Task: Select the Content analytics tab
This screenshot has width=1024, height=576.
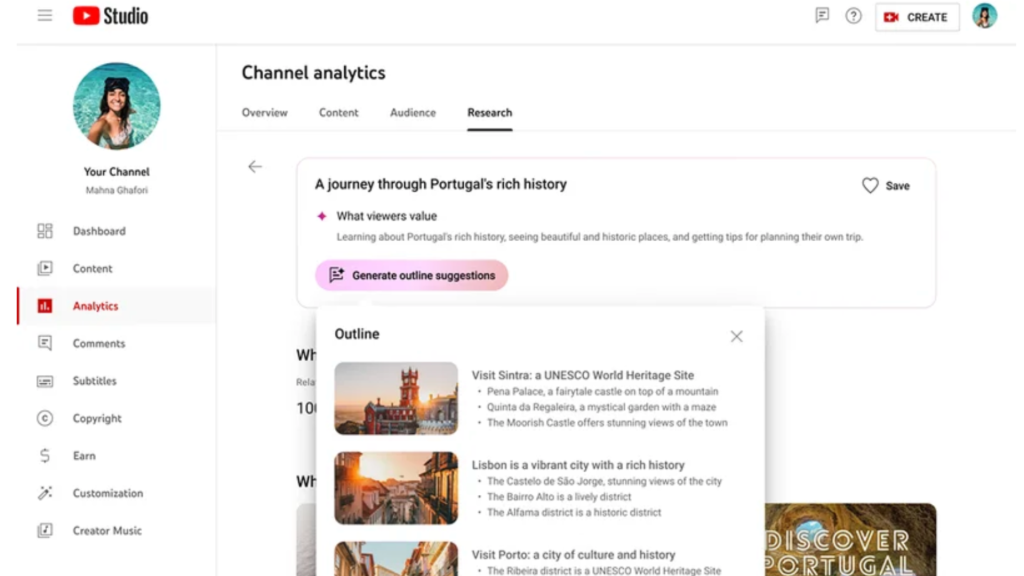Action: tap(339, 113)
